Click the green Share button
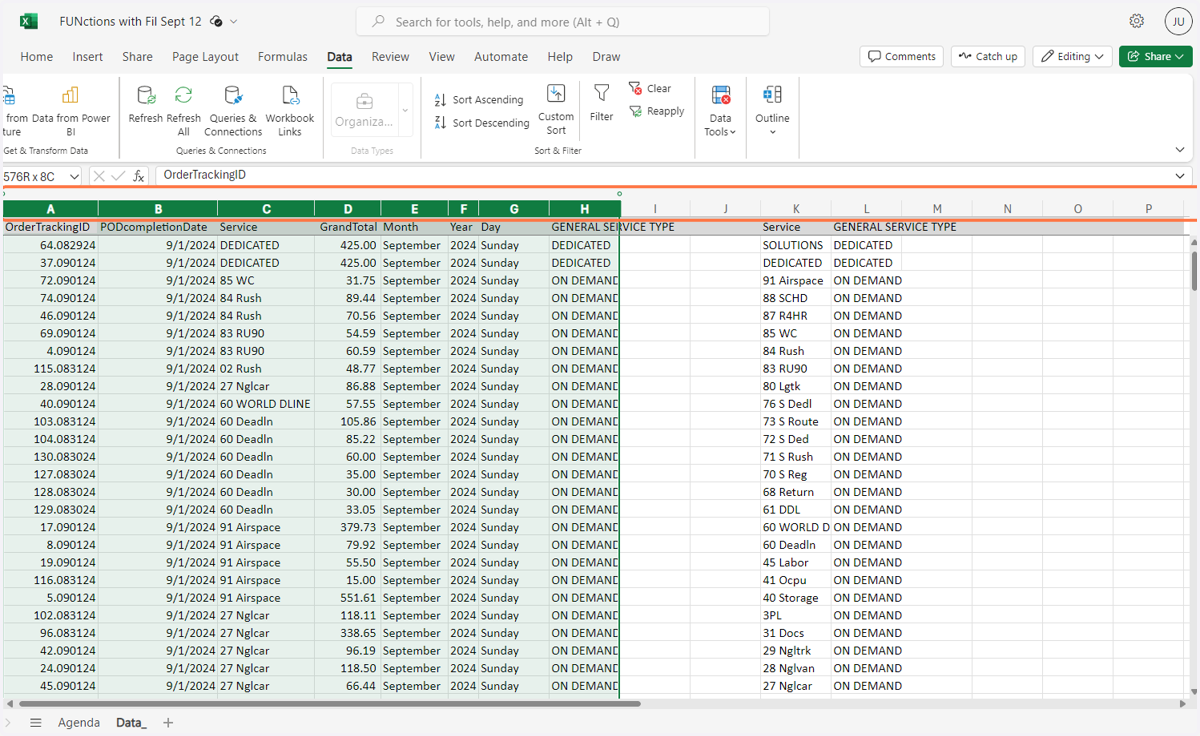The image size is (1200, 736). [1155, 56]
